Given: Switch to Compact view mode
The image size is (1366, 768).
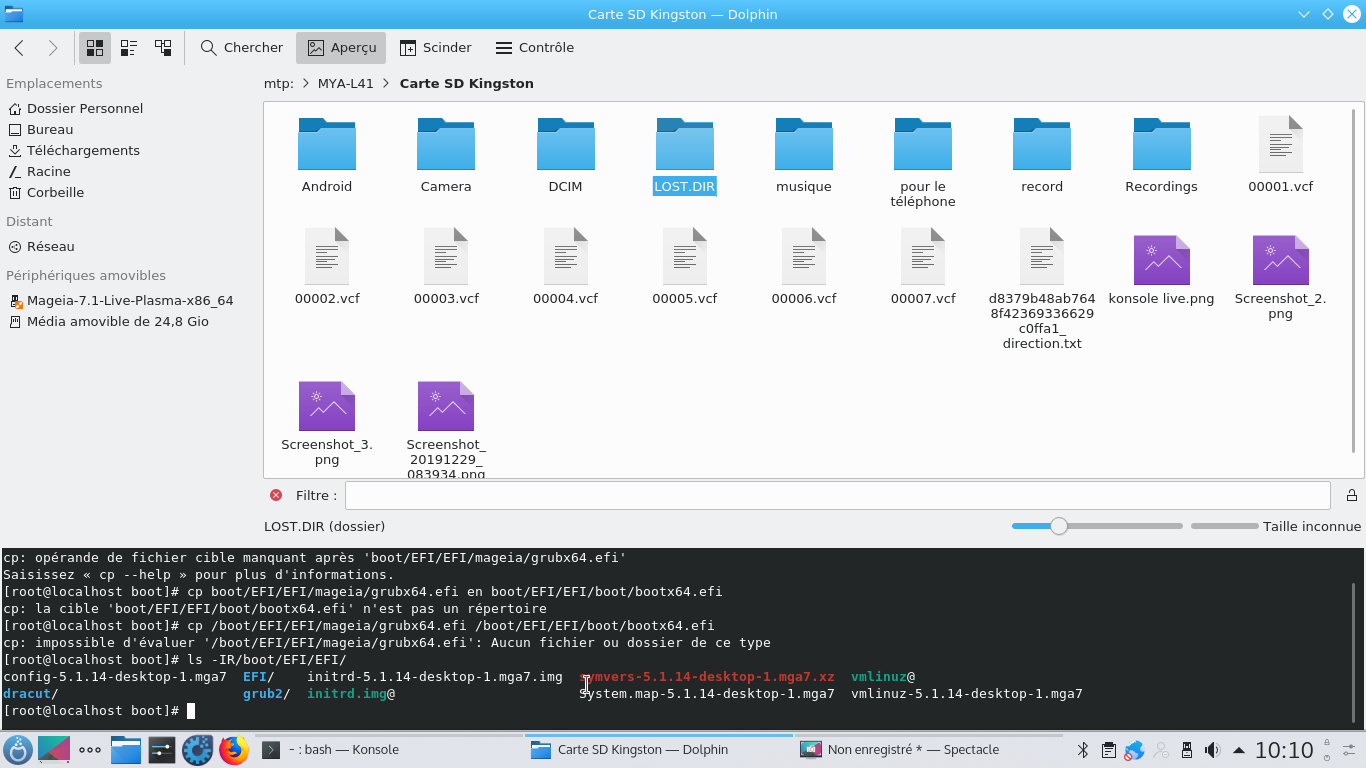Looking at the screenshot, I should click(129, 47).
